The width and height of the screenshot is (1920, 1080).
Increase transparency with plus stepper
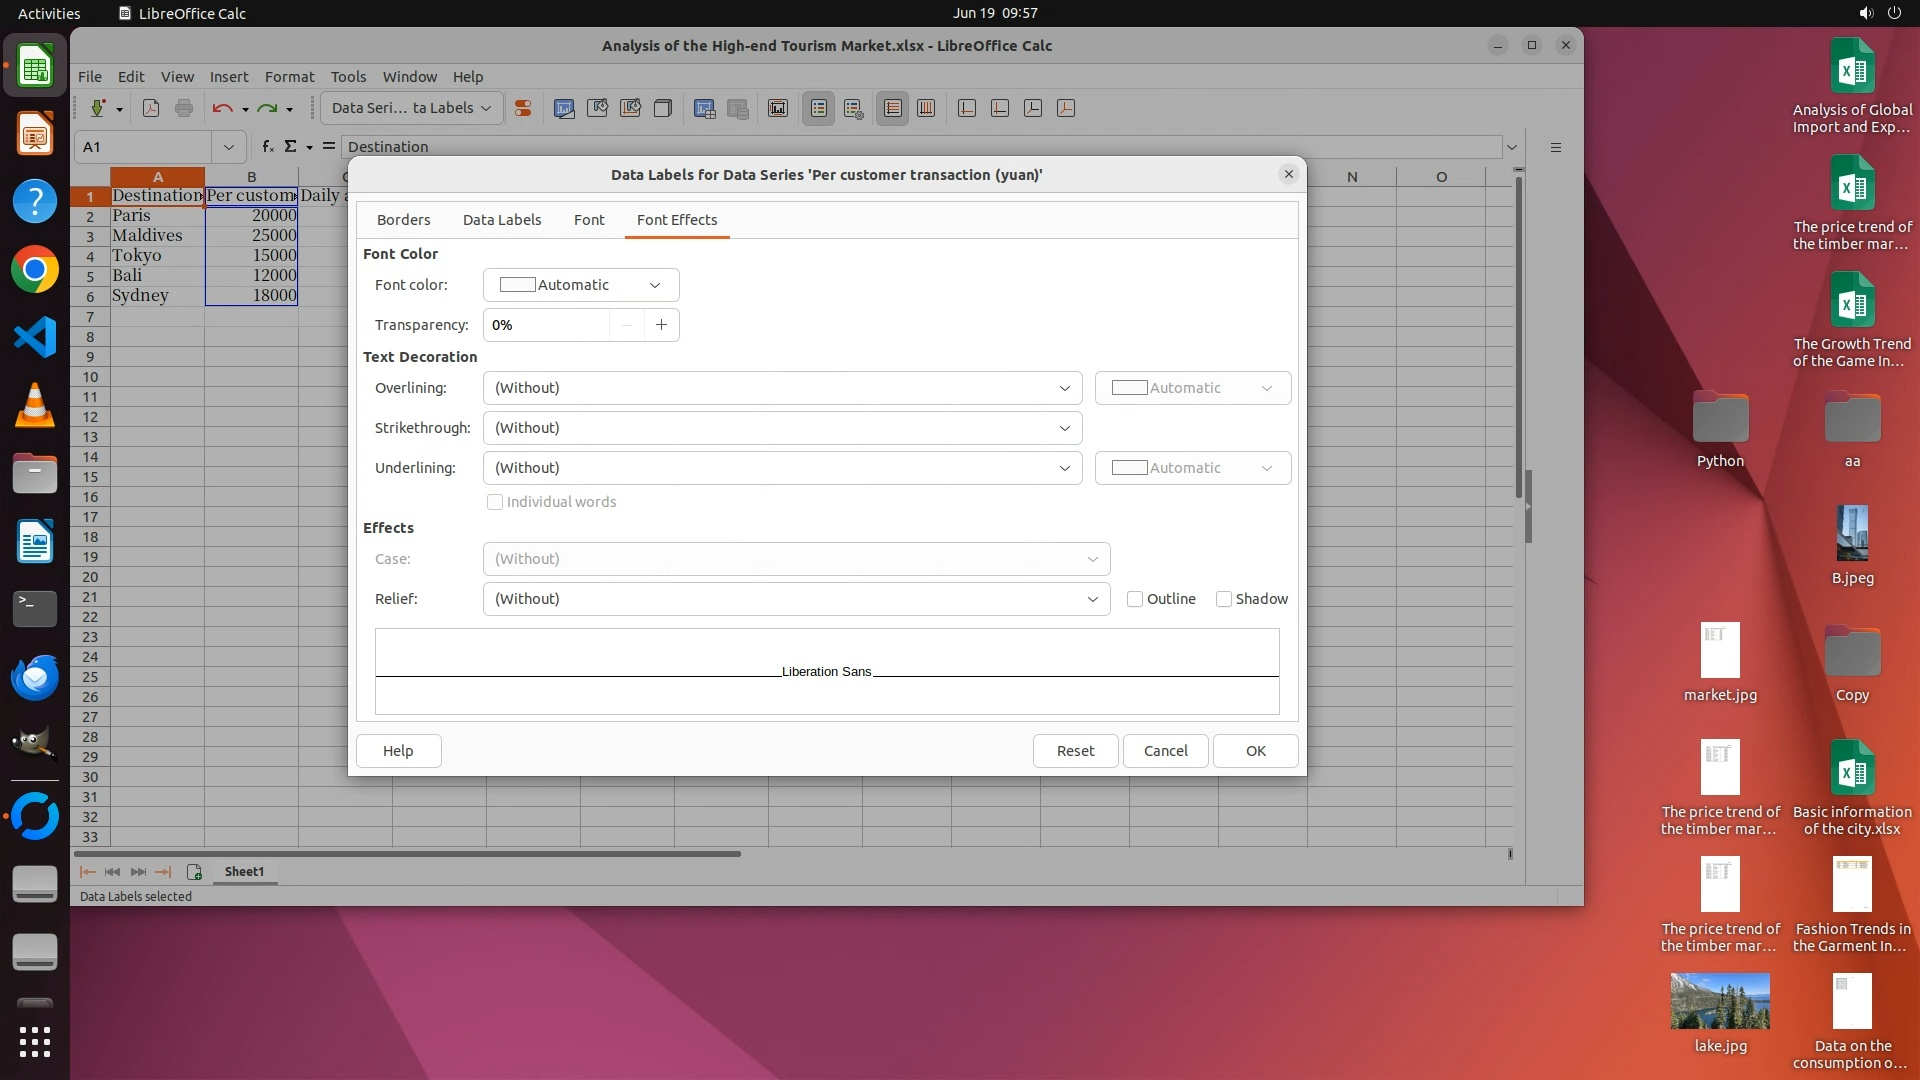click(x=661, y=325)
